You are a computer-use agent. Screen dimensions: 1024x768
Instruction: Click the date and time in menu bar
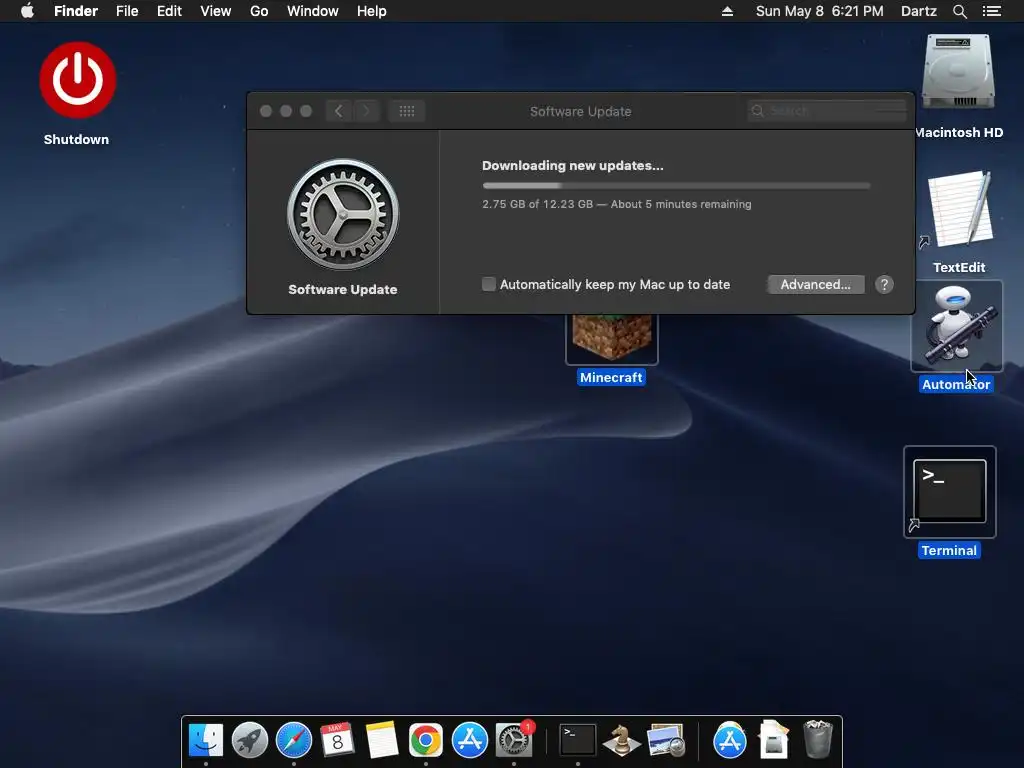820,11
